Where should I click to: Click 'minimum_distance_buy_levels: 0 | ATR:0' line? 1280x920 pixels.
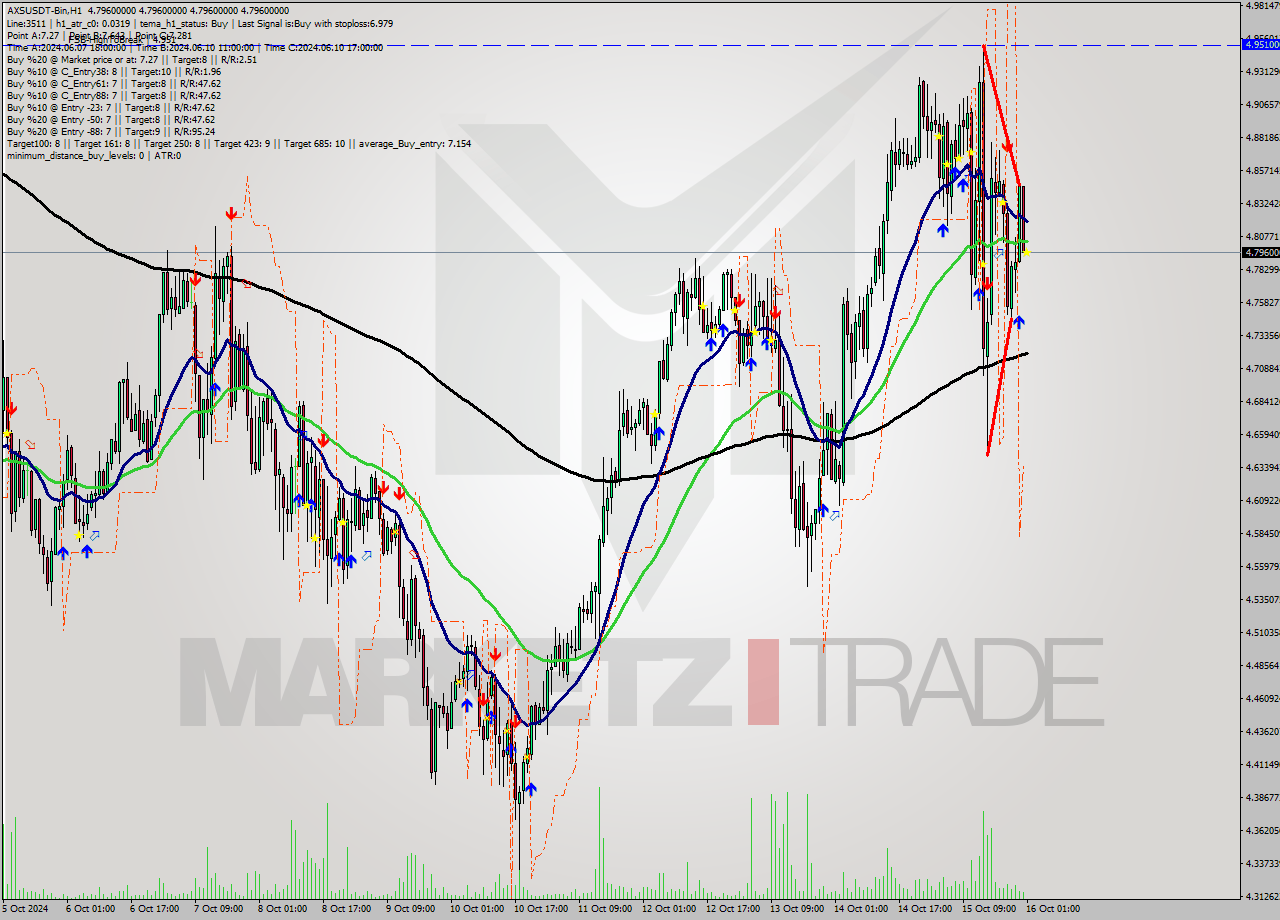93,156
